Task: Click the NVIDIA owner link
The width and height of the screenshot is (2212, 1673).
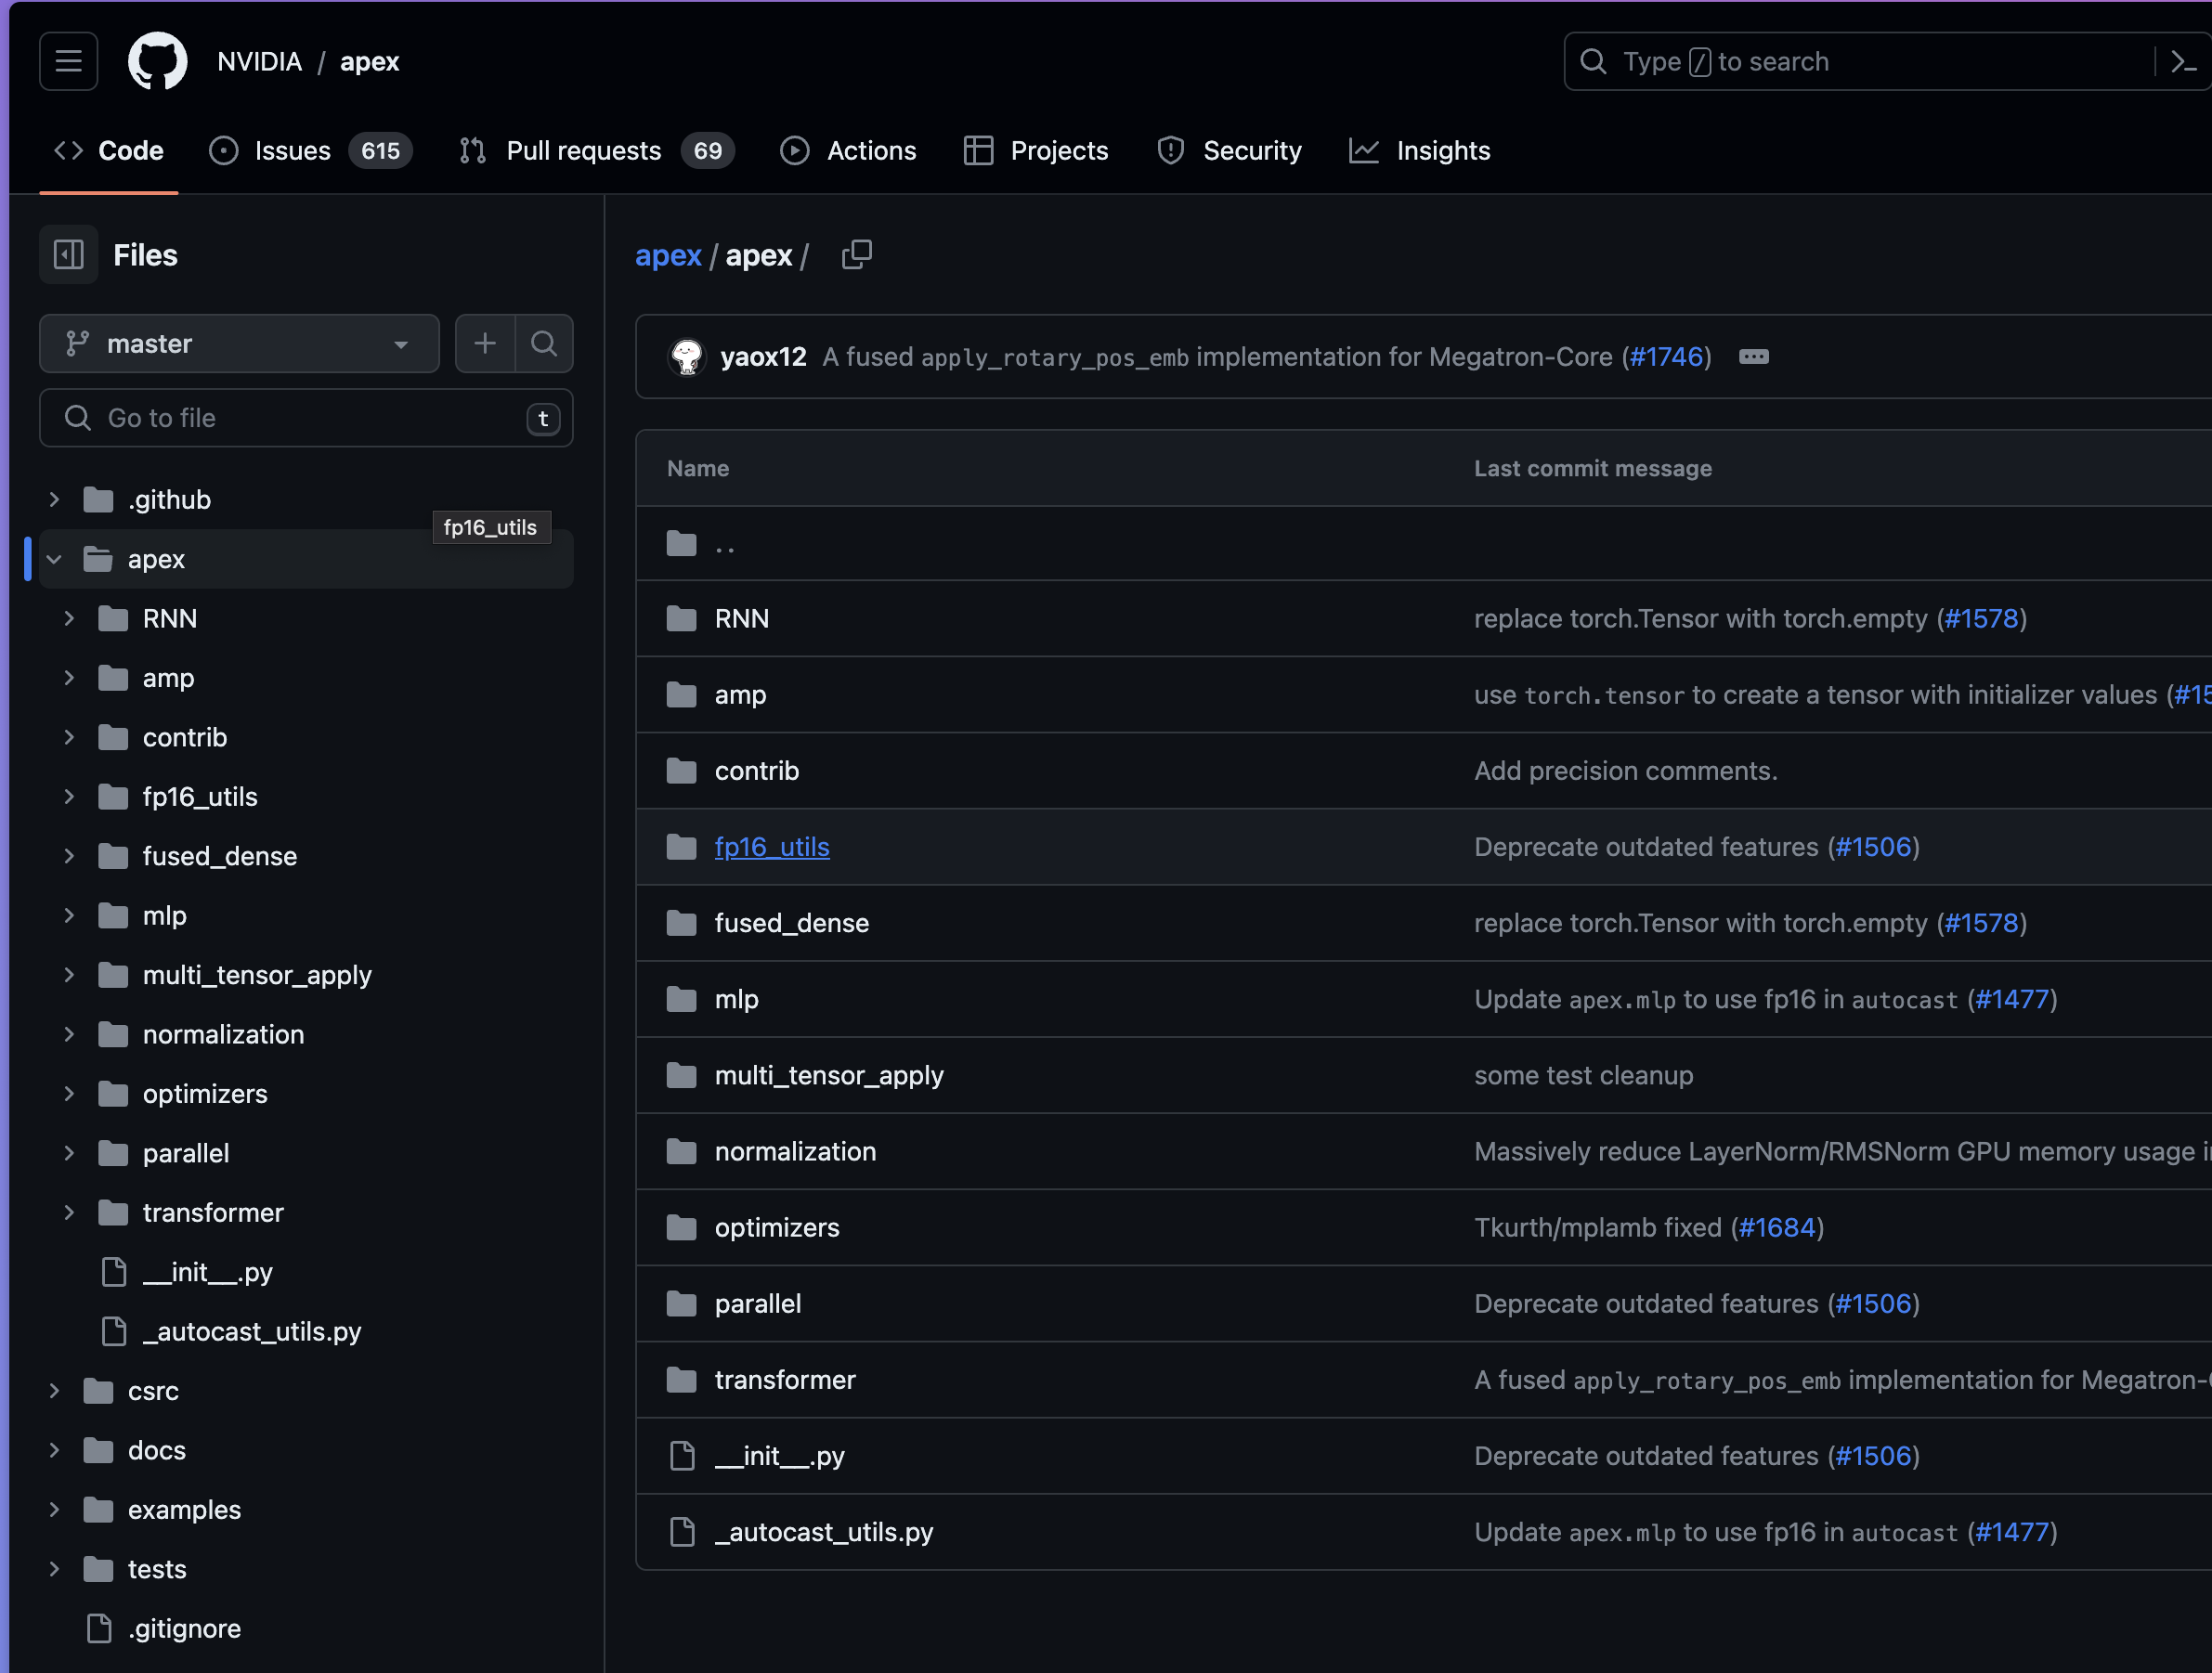Action: [x=259, y=62]
